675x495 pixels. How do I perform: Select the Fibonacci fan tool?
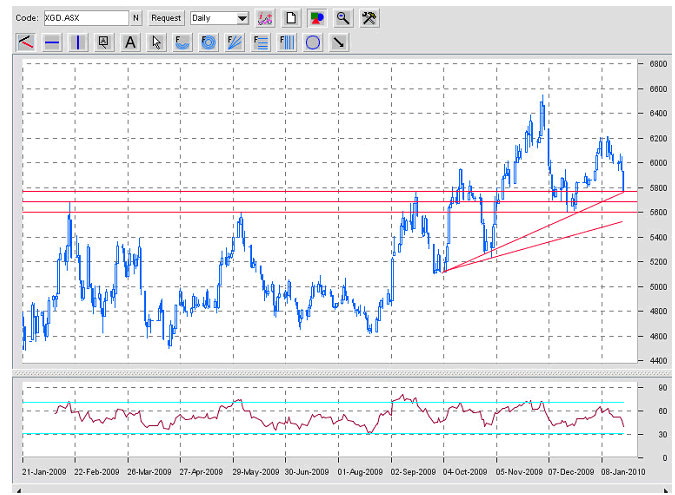[x=234, y=42]
